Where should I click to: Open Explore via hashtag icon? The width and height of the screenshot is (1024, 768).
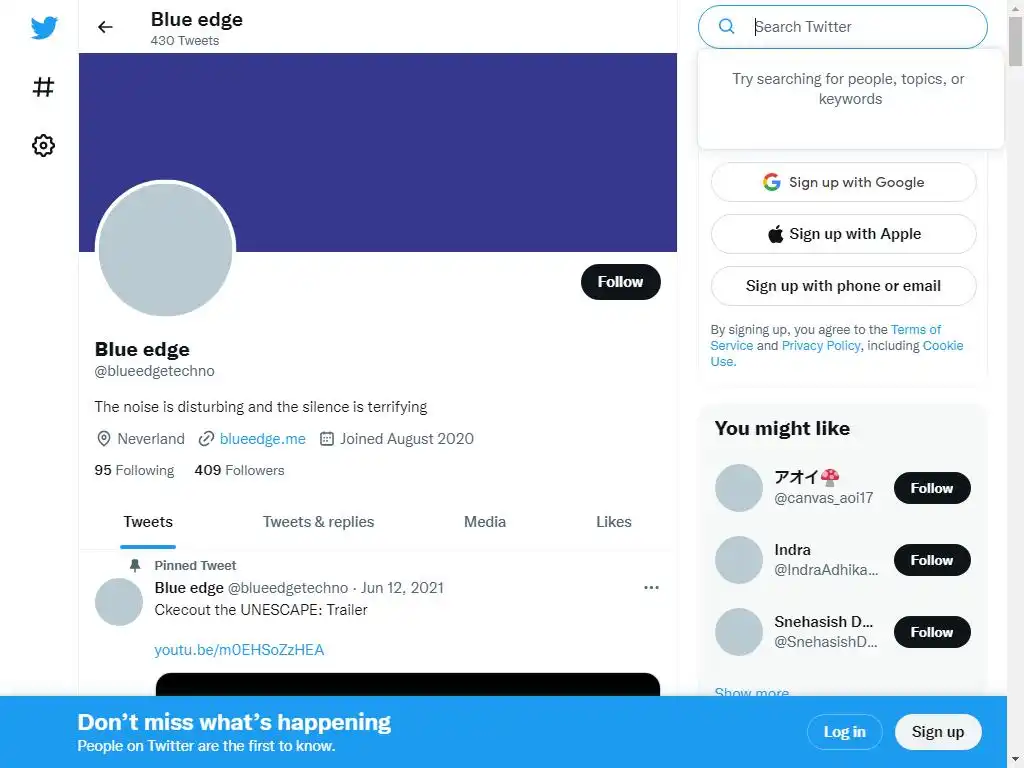43,87
